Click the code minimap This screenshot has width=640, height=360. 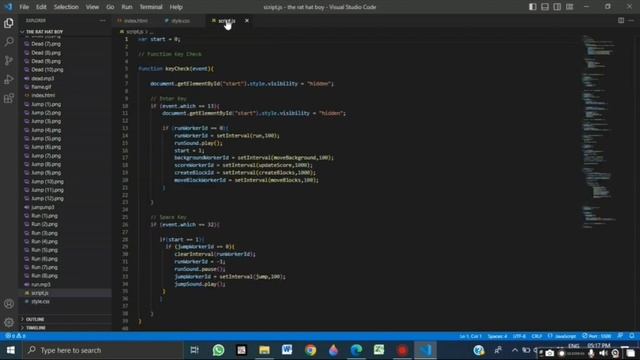tap(600, 131)
